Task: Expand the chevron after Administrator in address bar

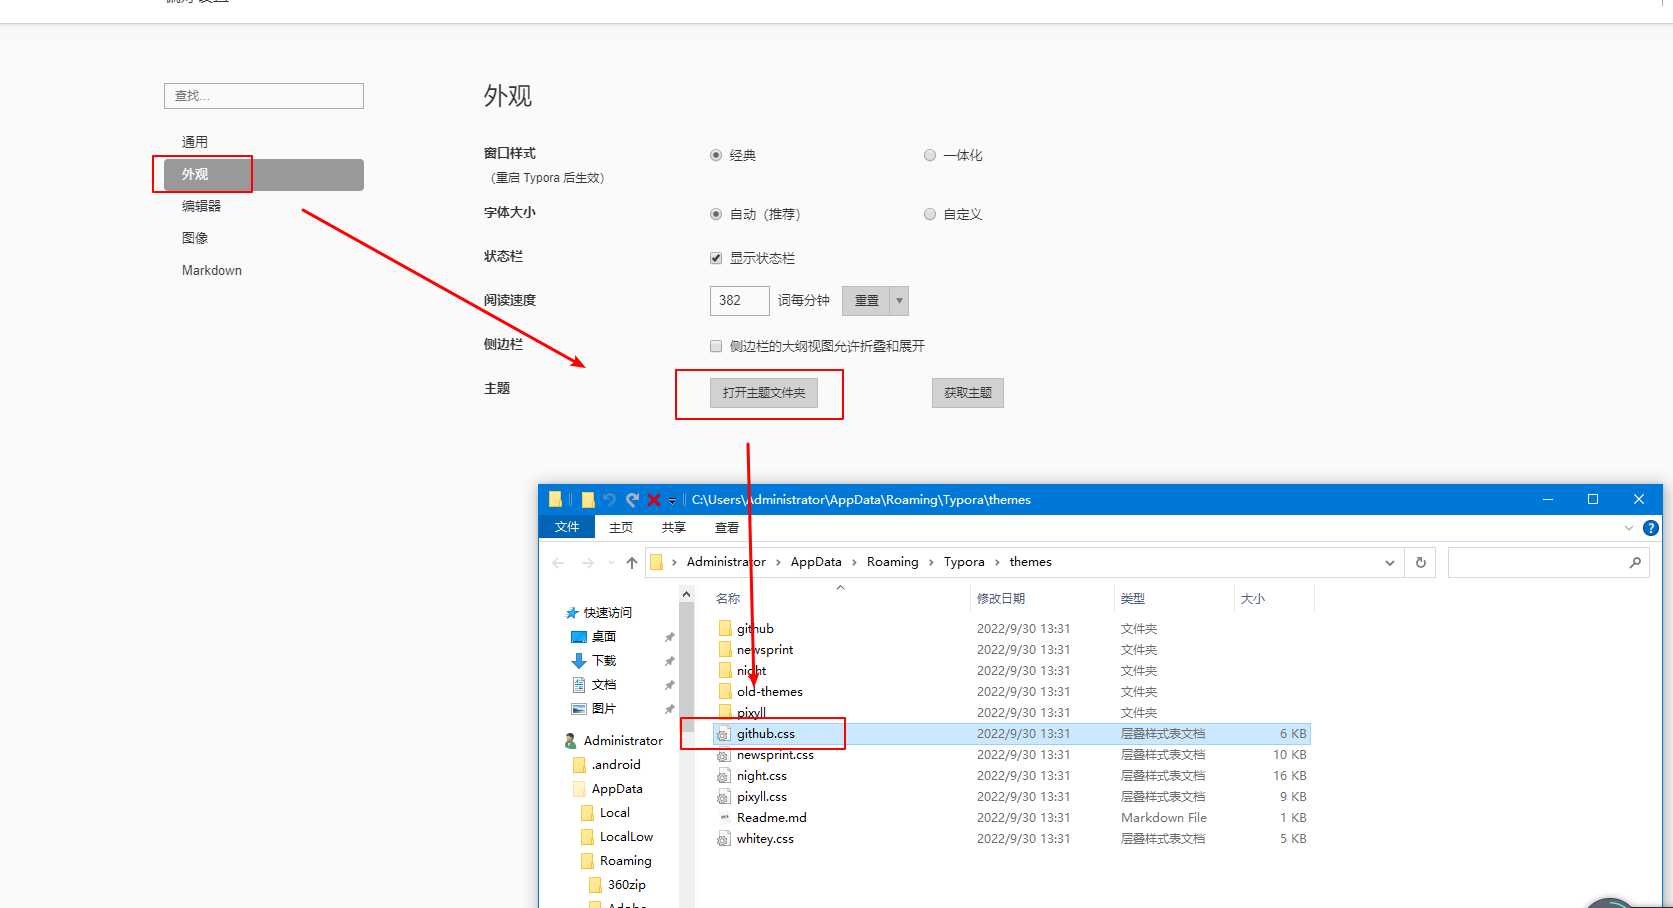Action: click(778, 563)
